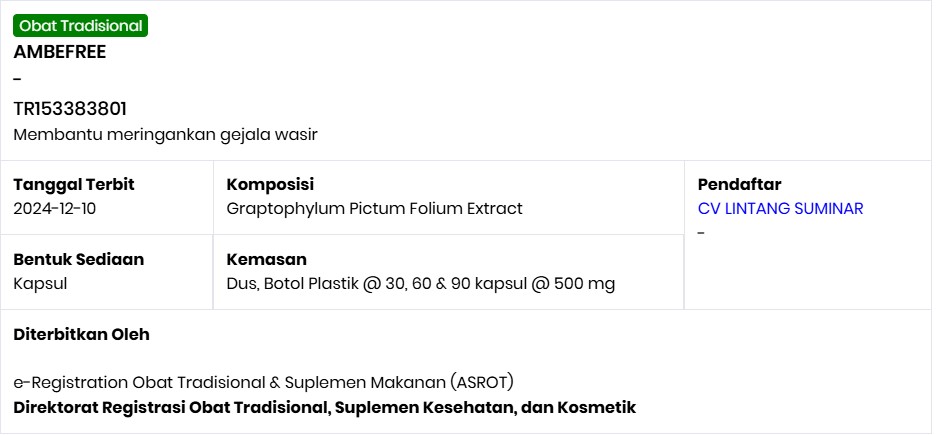This screenshot has height=435, width=937.
Task: Open the CV LINTANG SUMINAR registrant link
Action: pyautogui.click(x=780, y=209)
